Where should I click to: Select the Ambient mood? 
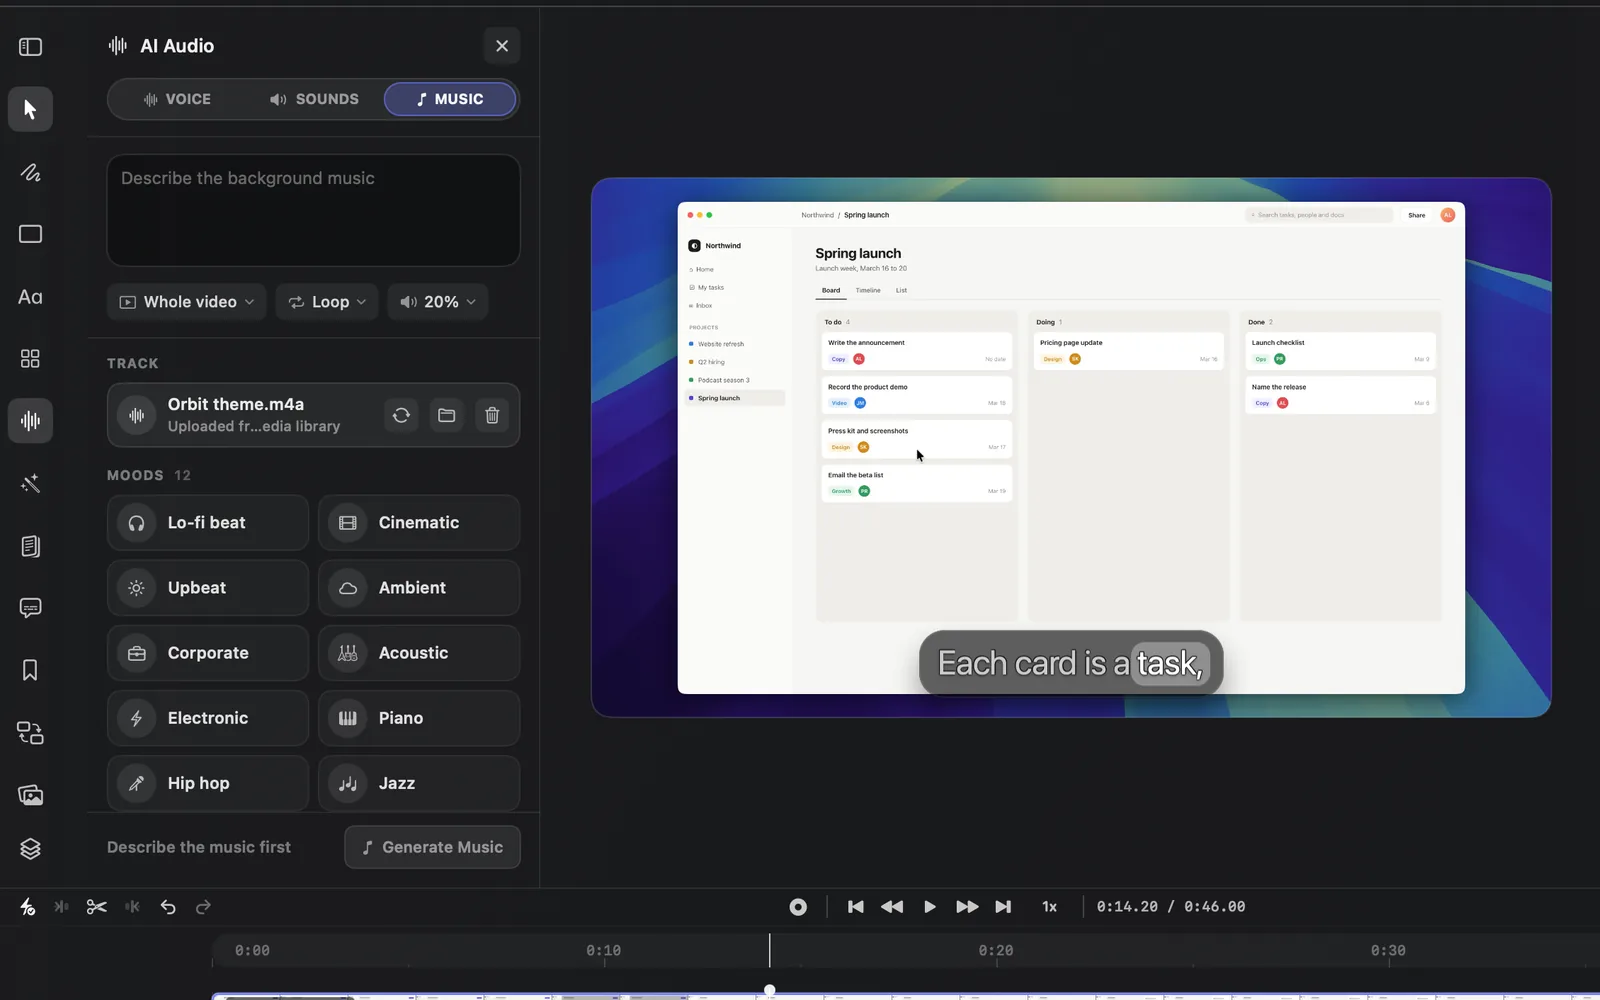point(419,588)
